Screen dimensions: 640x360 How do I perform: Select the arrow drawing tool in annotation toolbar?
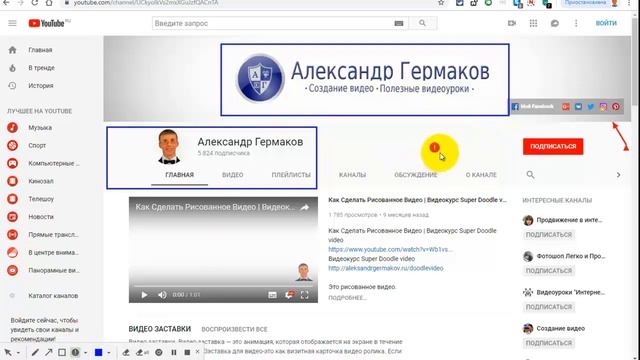[49, 352]
